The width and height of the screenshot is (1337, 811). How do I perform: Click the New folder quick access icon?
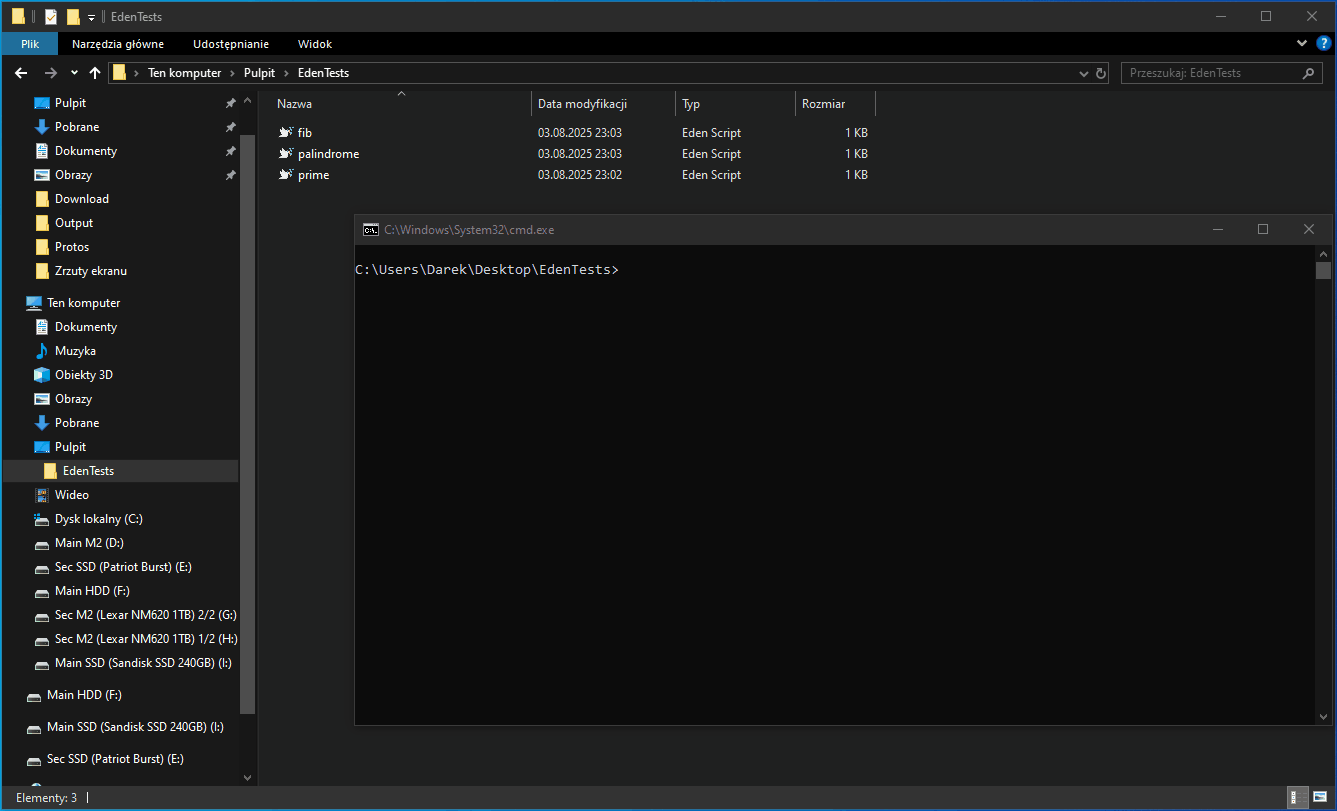[72, 16]
